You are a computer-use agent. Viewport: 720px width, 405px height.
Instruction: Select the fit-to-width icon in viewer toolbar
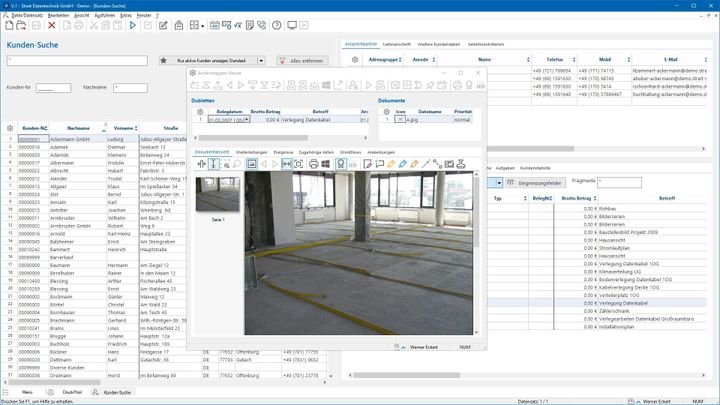(286, 164)
